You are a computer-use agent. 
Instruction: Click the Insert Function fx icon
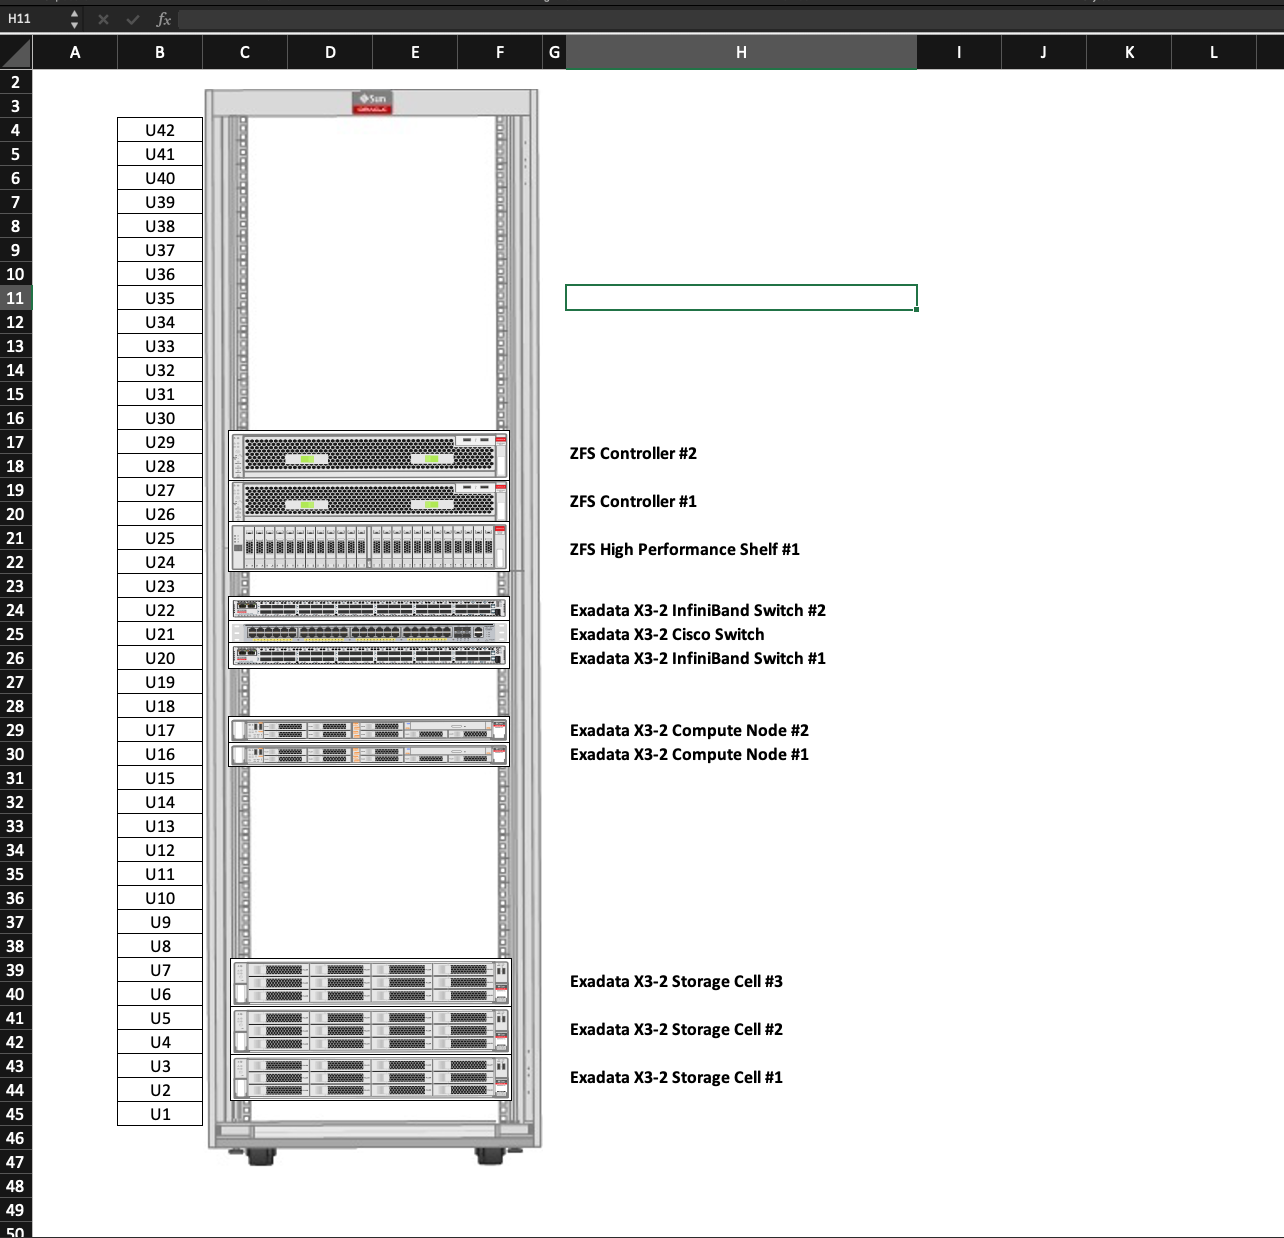[x=164, y=19]
